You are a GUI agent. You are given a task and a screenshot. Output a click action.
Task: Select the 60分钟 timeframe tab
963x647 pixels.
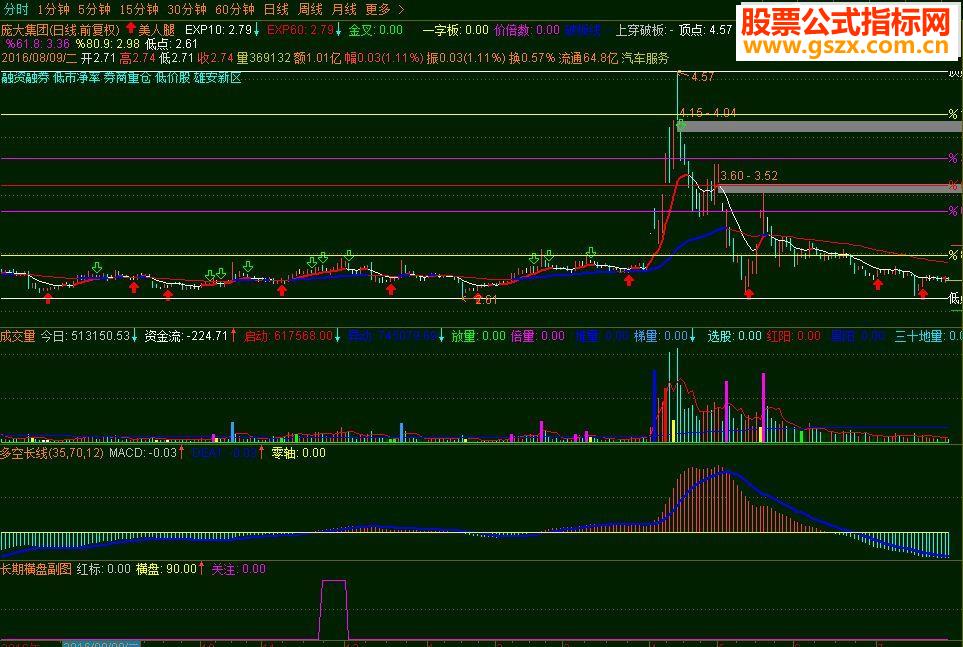pyautogui.click(x=235, y=9)
